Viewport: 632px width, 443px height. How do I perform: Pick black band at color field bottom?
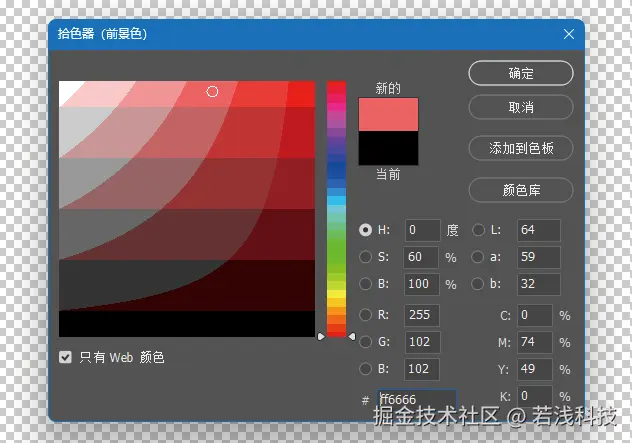[x=187, y=324]
